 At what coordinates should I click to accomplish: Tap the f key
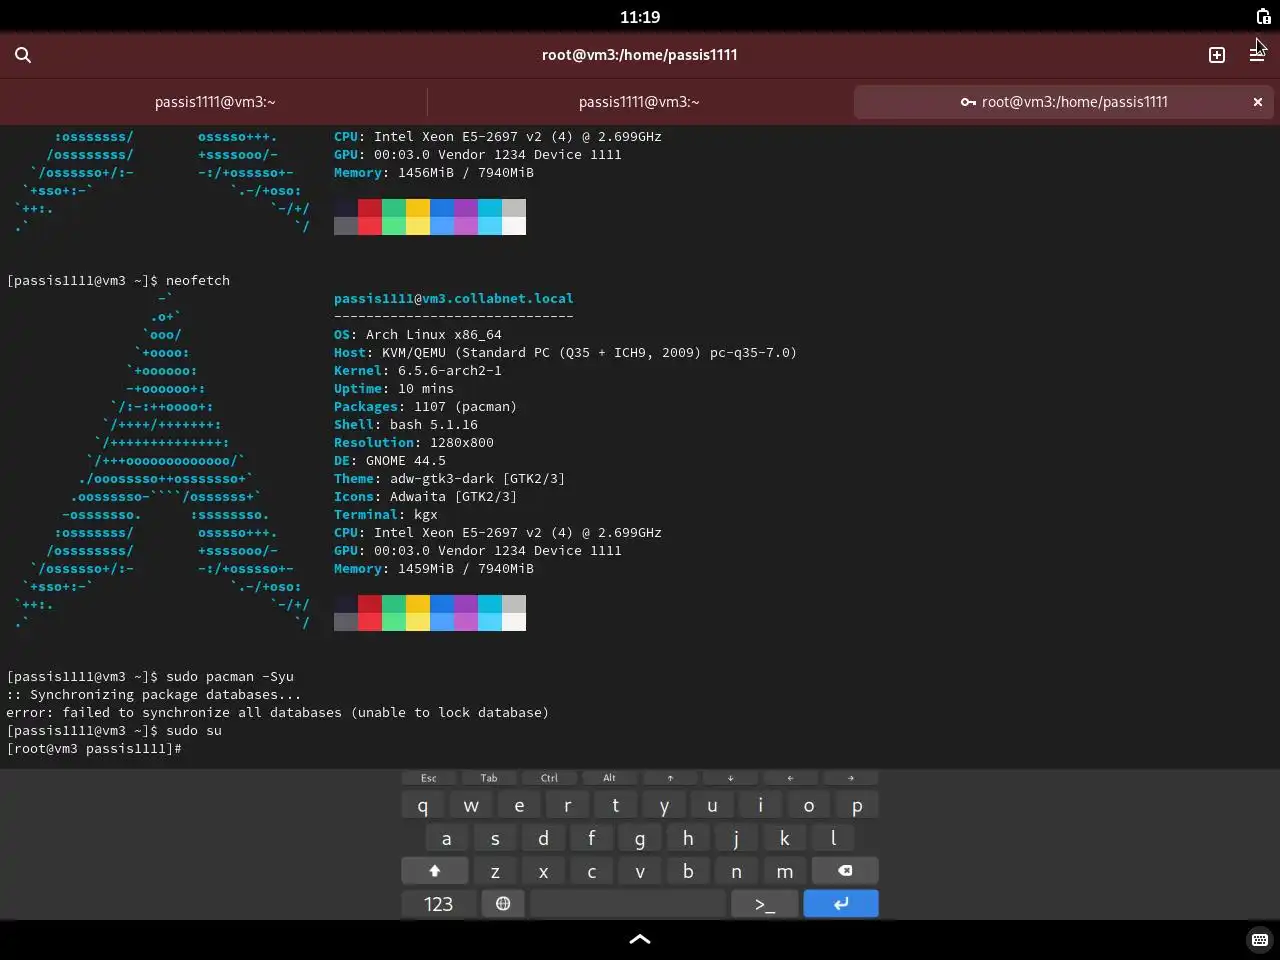click(592, 838)
